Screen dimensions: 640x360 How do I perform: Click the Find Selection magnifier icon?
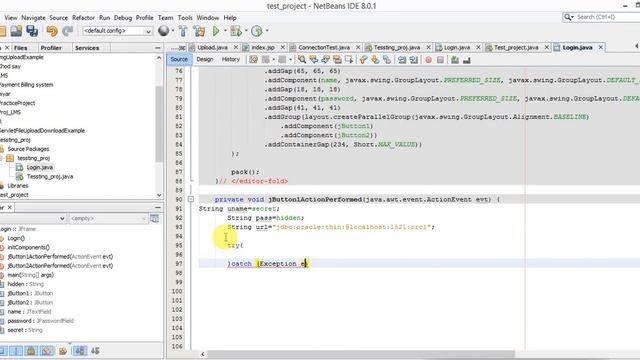pos(302,60)
